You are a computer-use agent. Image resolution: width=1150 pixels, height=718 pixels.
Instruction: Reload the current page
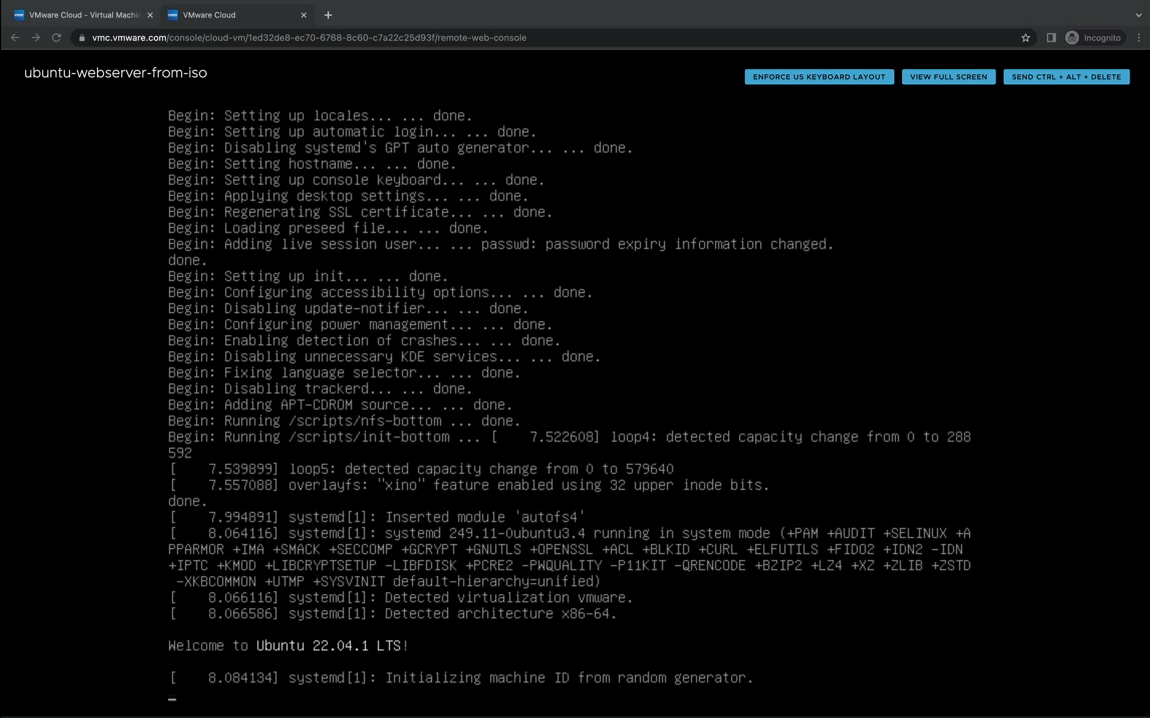click(x=56, y=37)
